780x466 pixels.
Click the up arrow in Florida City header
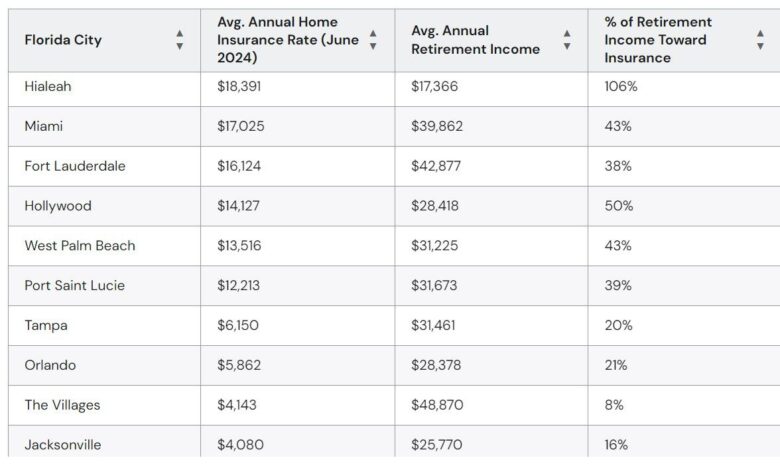click(180, 34)
